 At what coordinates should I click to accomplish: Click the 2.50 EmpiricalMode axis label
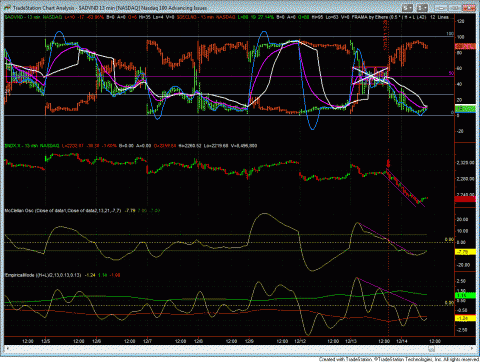462,281
